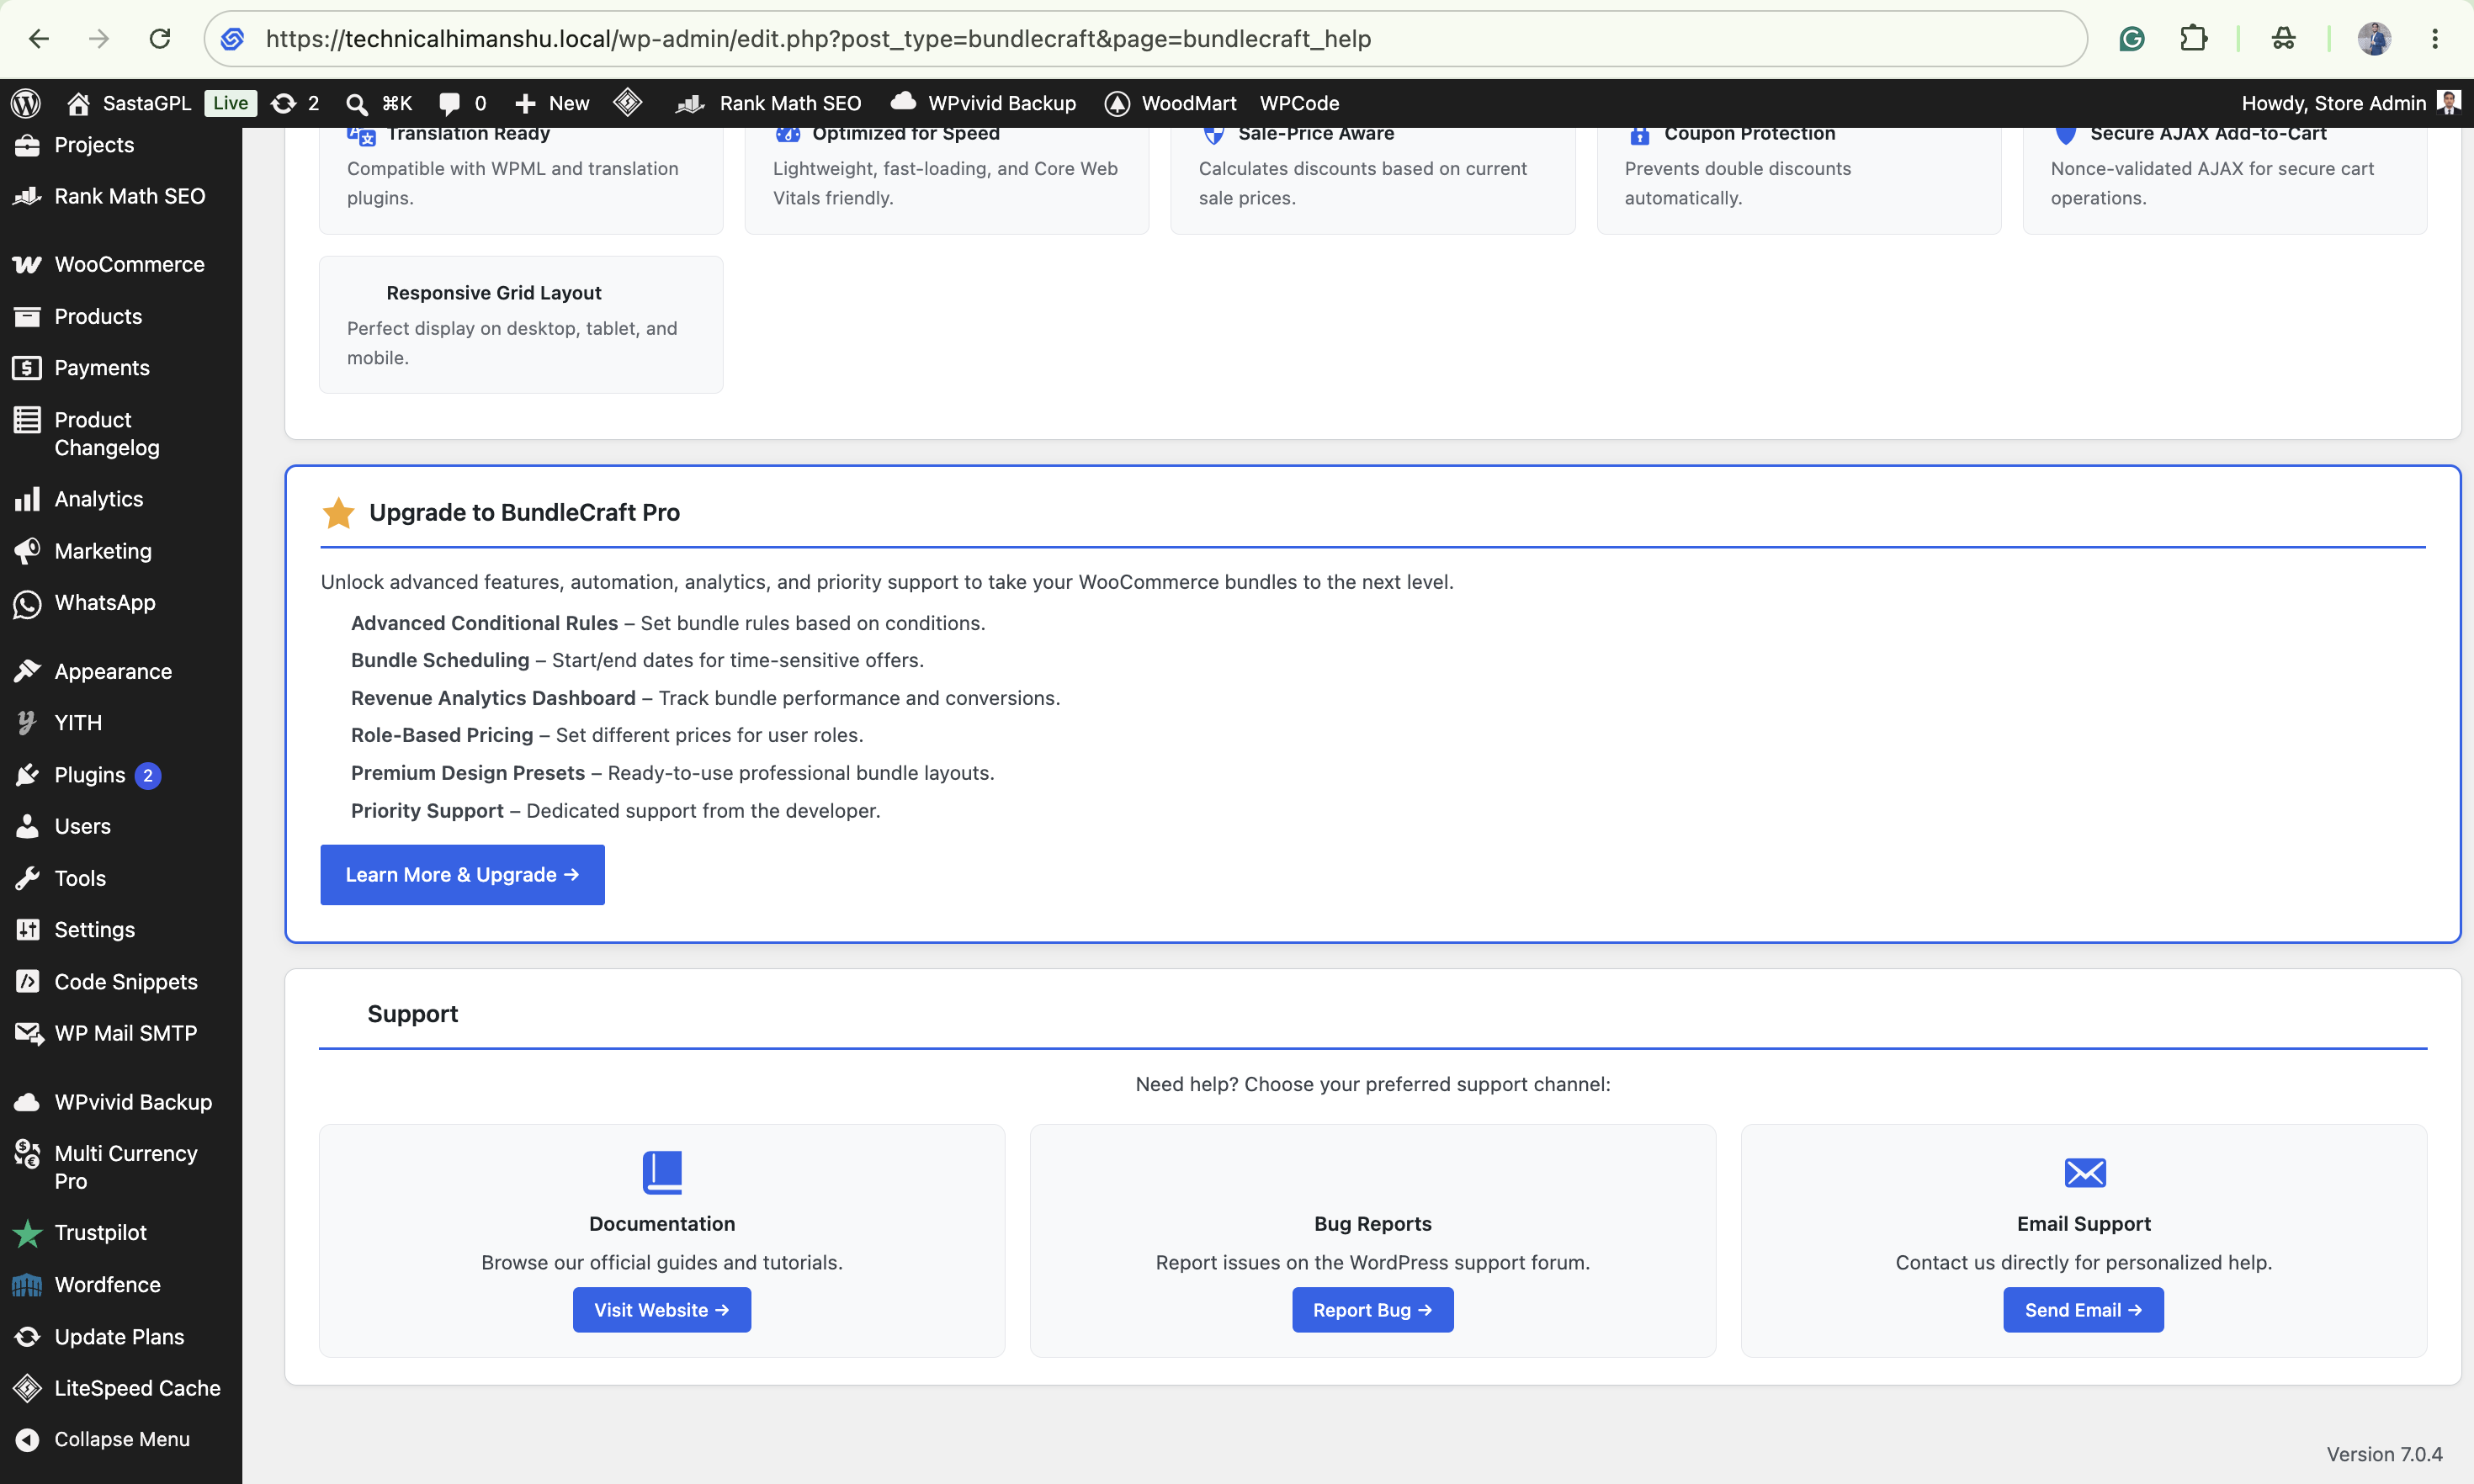The width and height of the screenshot is (2474, 1484).
Task: Open Plugins with 2 updates badge
Action: (121, 775)
